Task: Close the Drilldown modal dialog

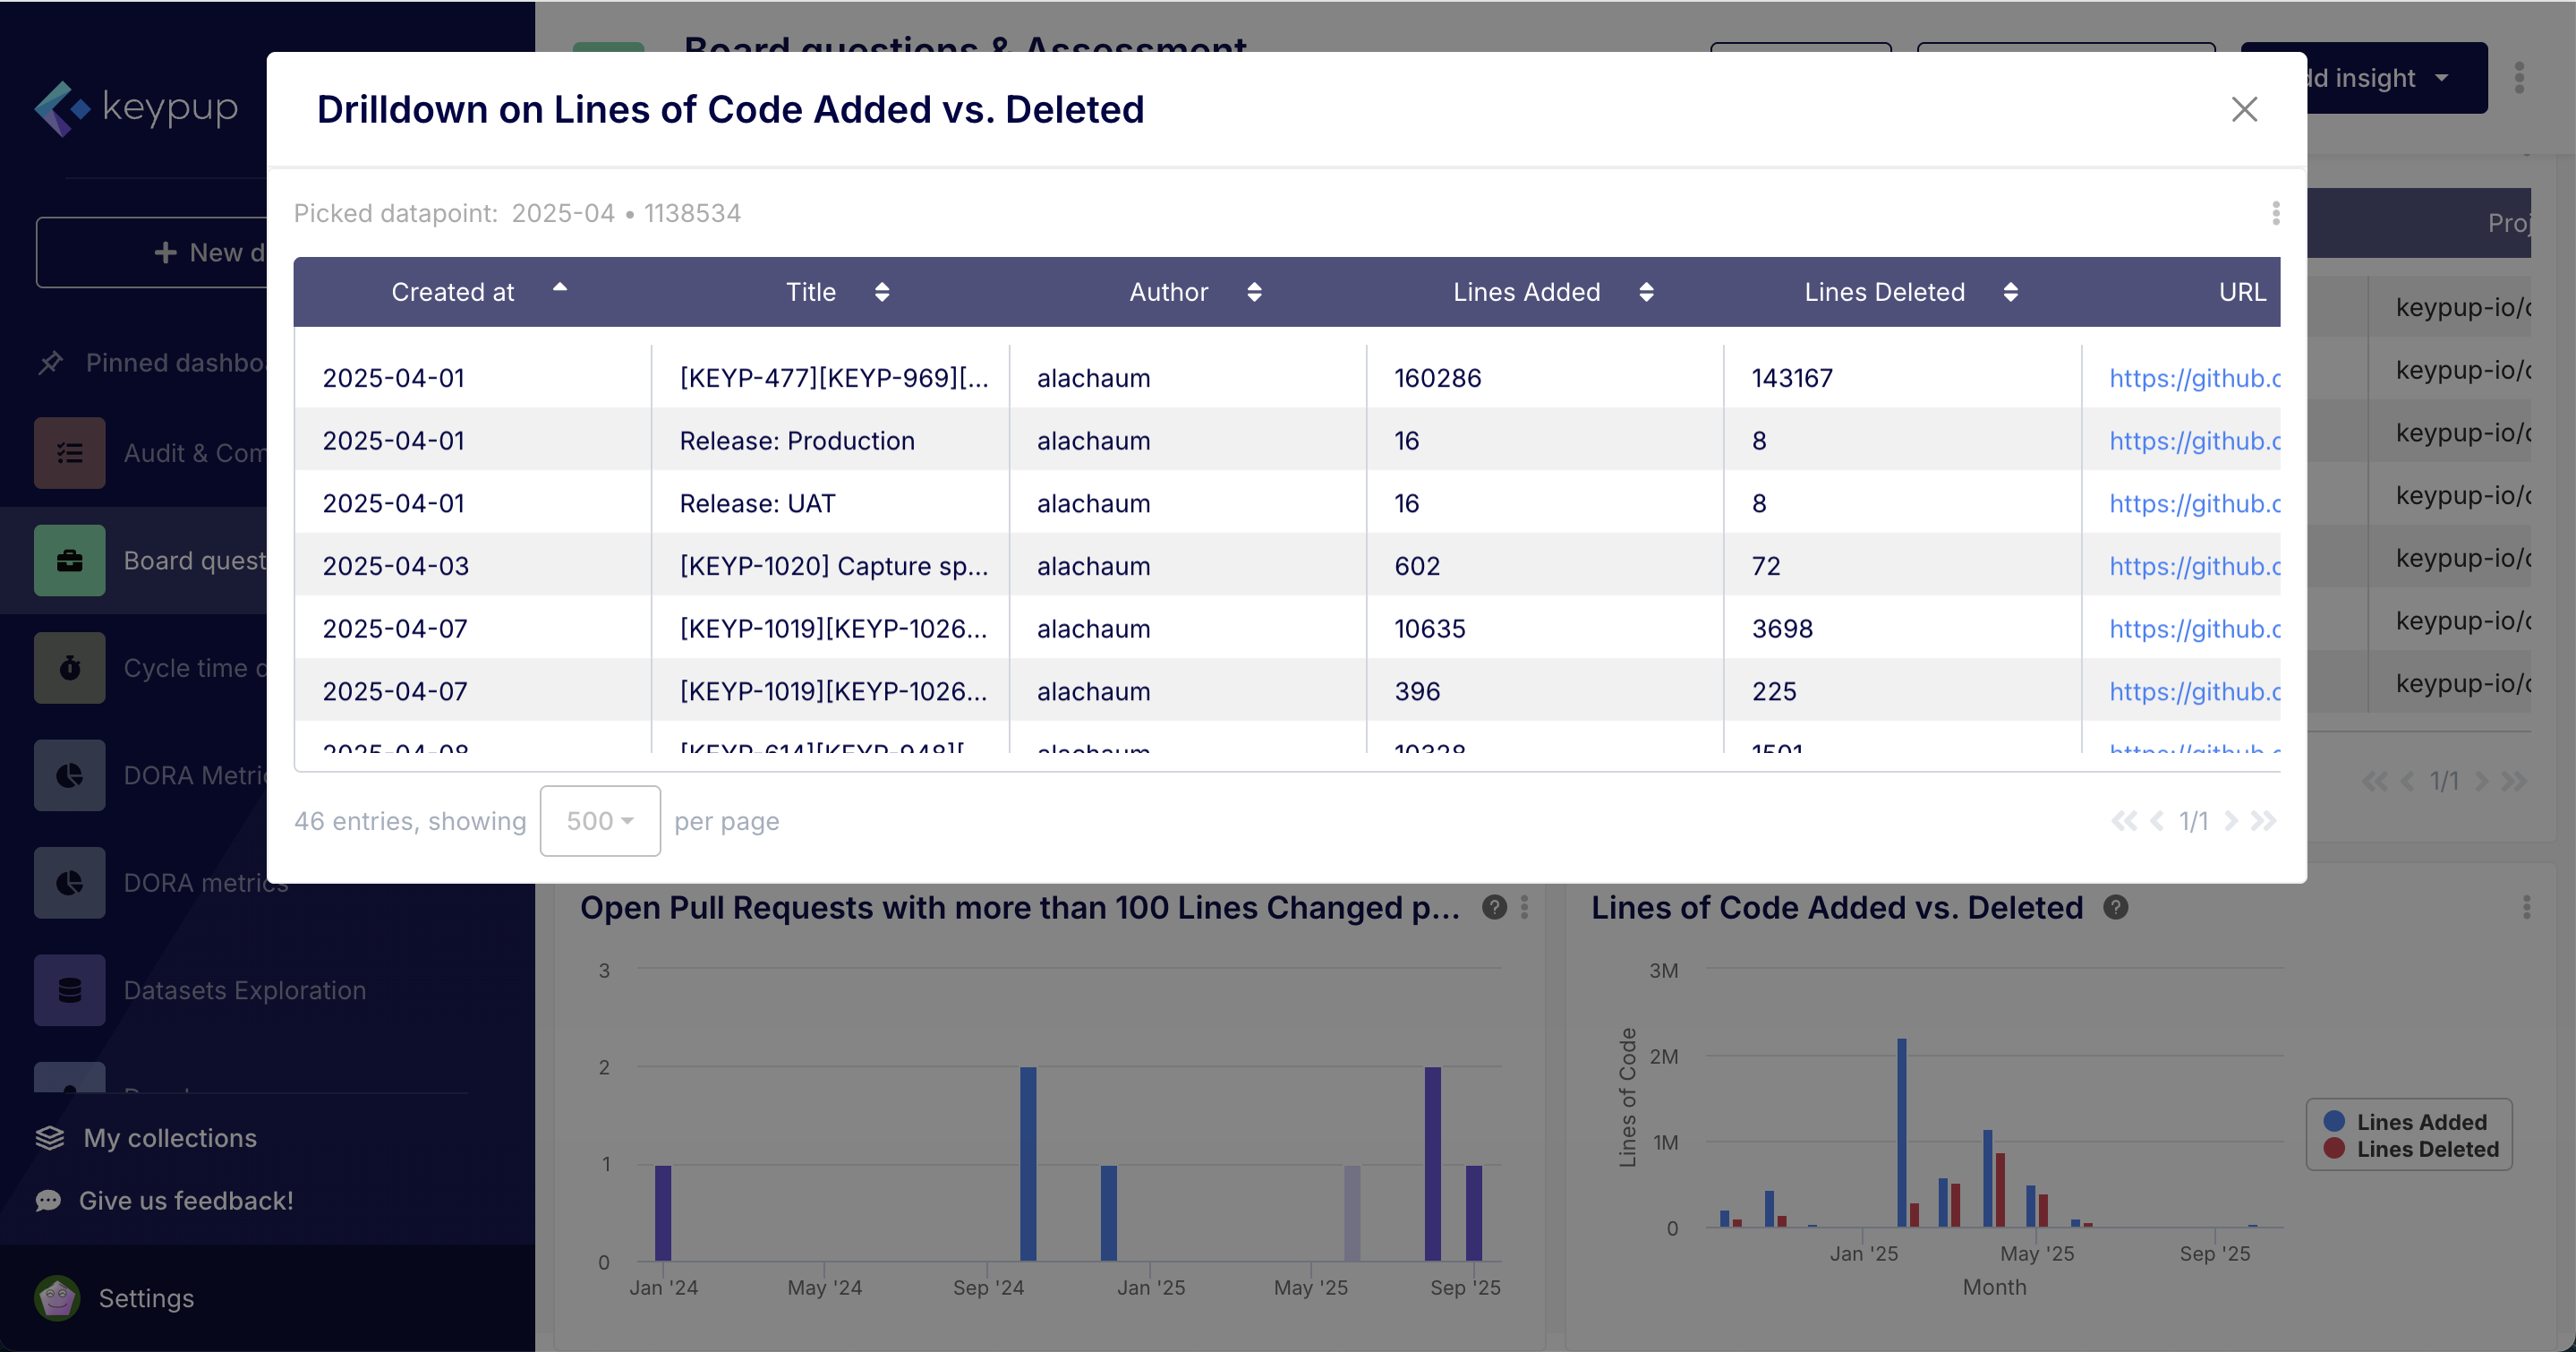Action: pyautogui.click(x=2244, y=109)
